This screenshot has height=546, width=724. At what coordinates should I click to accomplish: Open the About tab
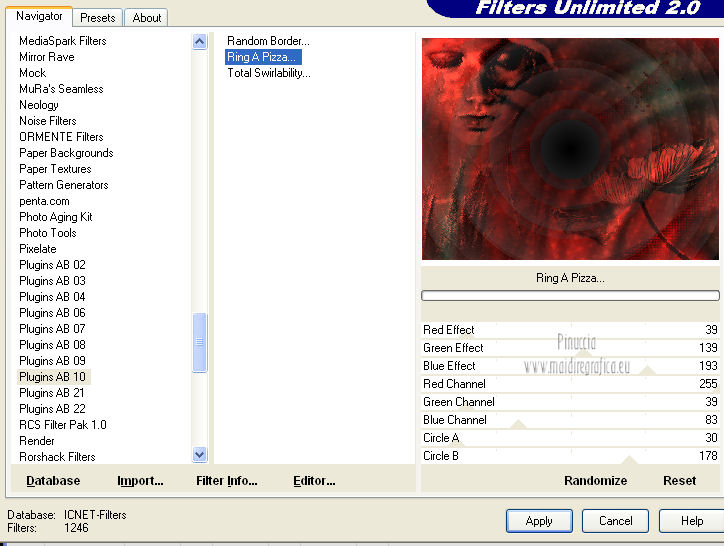(146, 18)
